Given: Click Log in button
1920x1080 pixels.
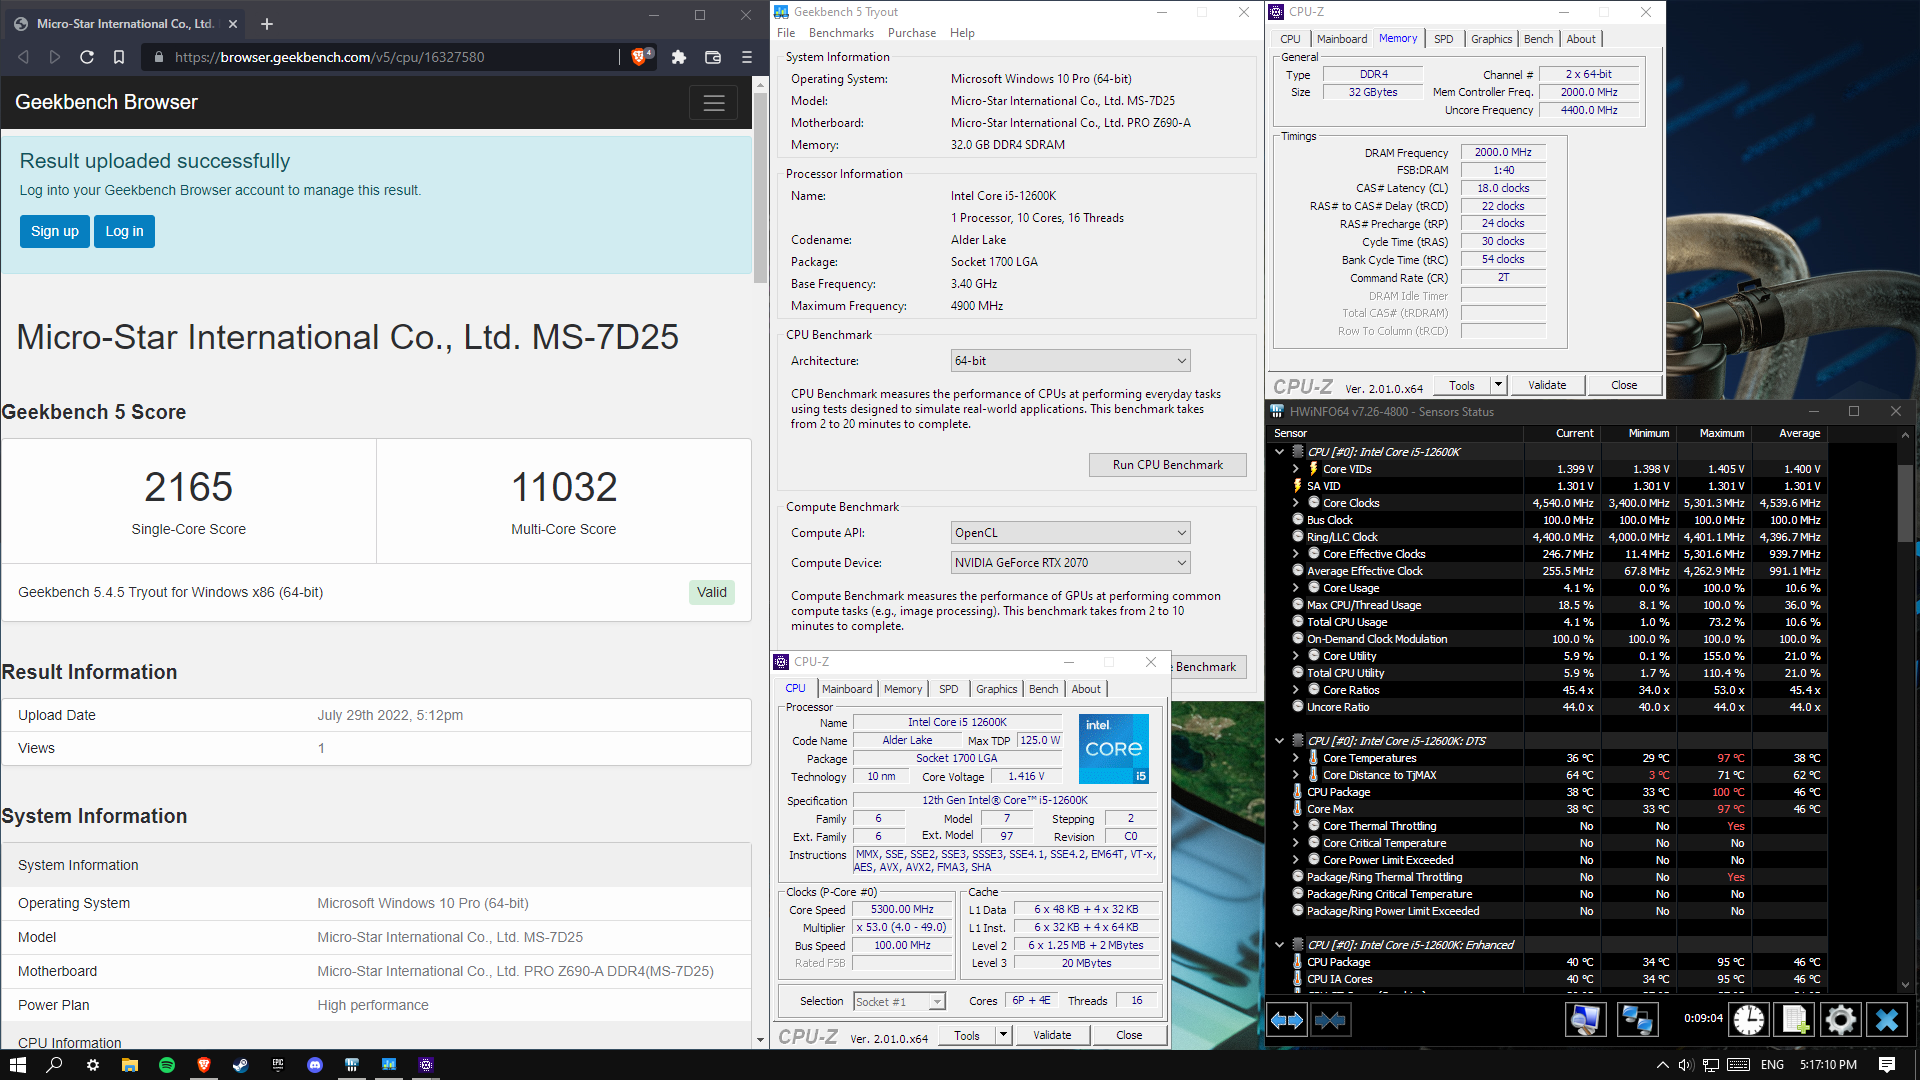Looking at the screenshot, I should [125, 232].
